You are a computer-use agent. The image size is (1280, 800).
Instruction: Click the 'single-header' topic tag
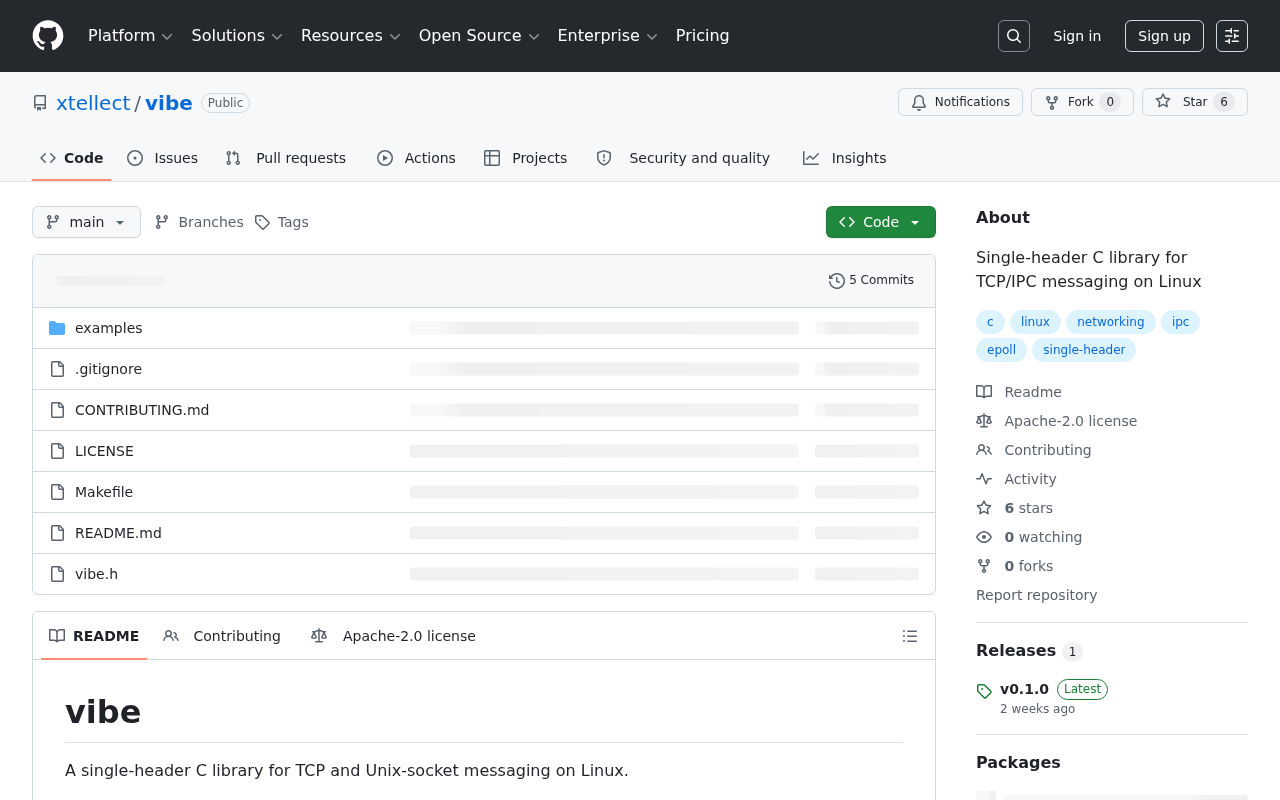pyautogui.click(x=1084, y=350)
